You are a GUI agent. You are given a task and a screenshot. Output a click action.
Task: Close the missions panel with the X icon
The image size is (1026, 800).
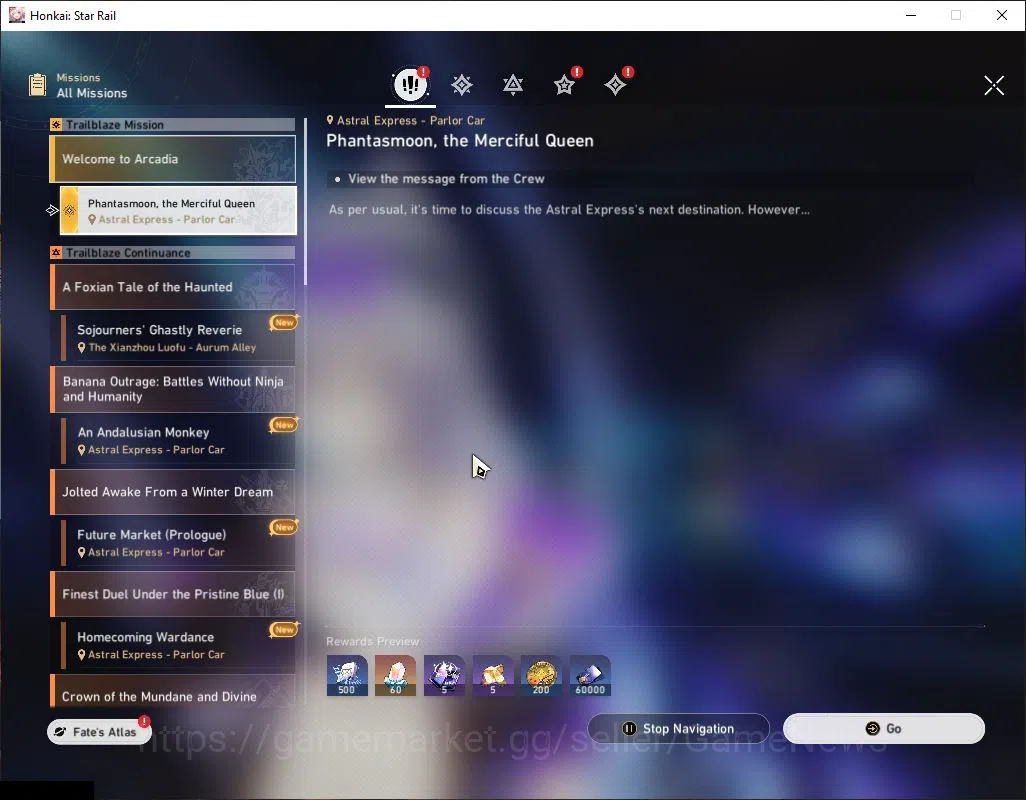[994, 85]
